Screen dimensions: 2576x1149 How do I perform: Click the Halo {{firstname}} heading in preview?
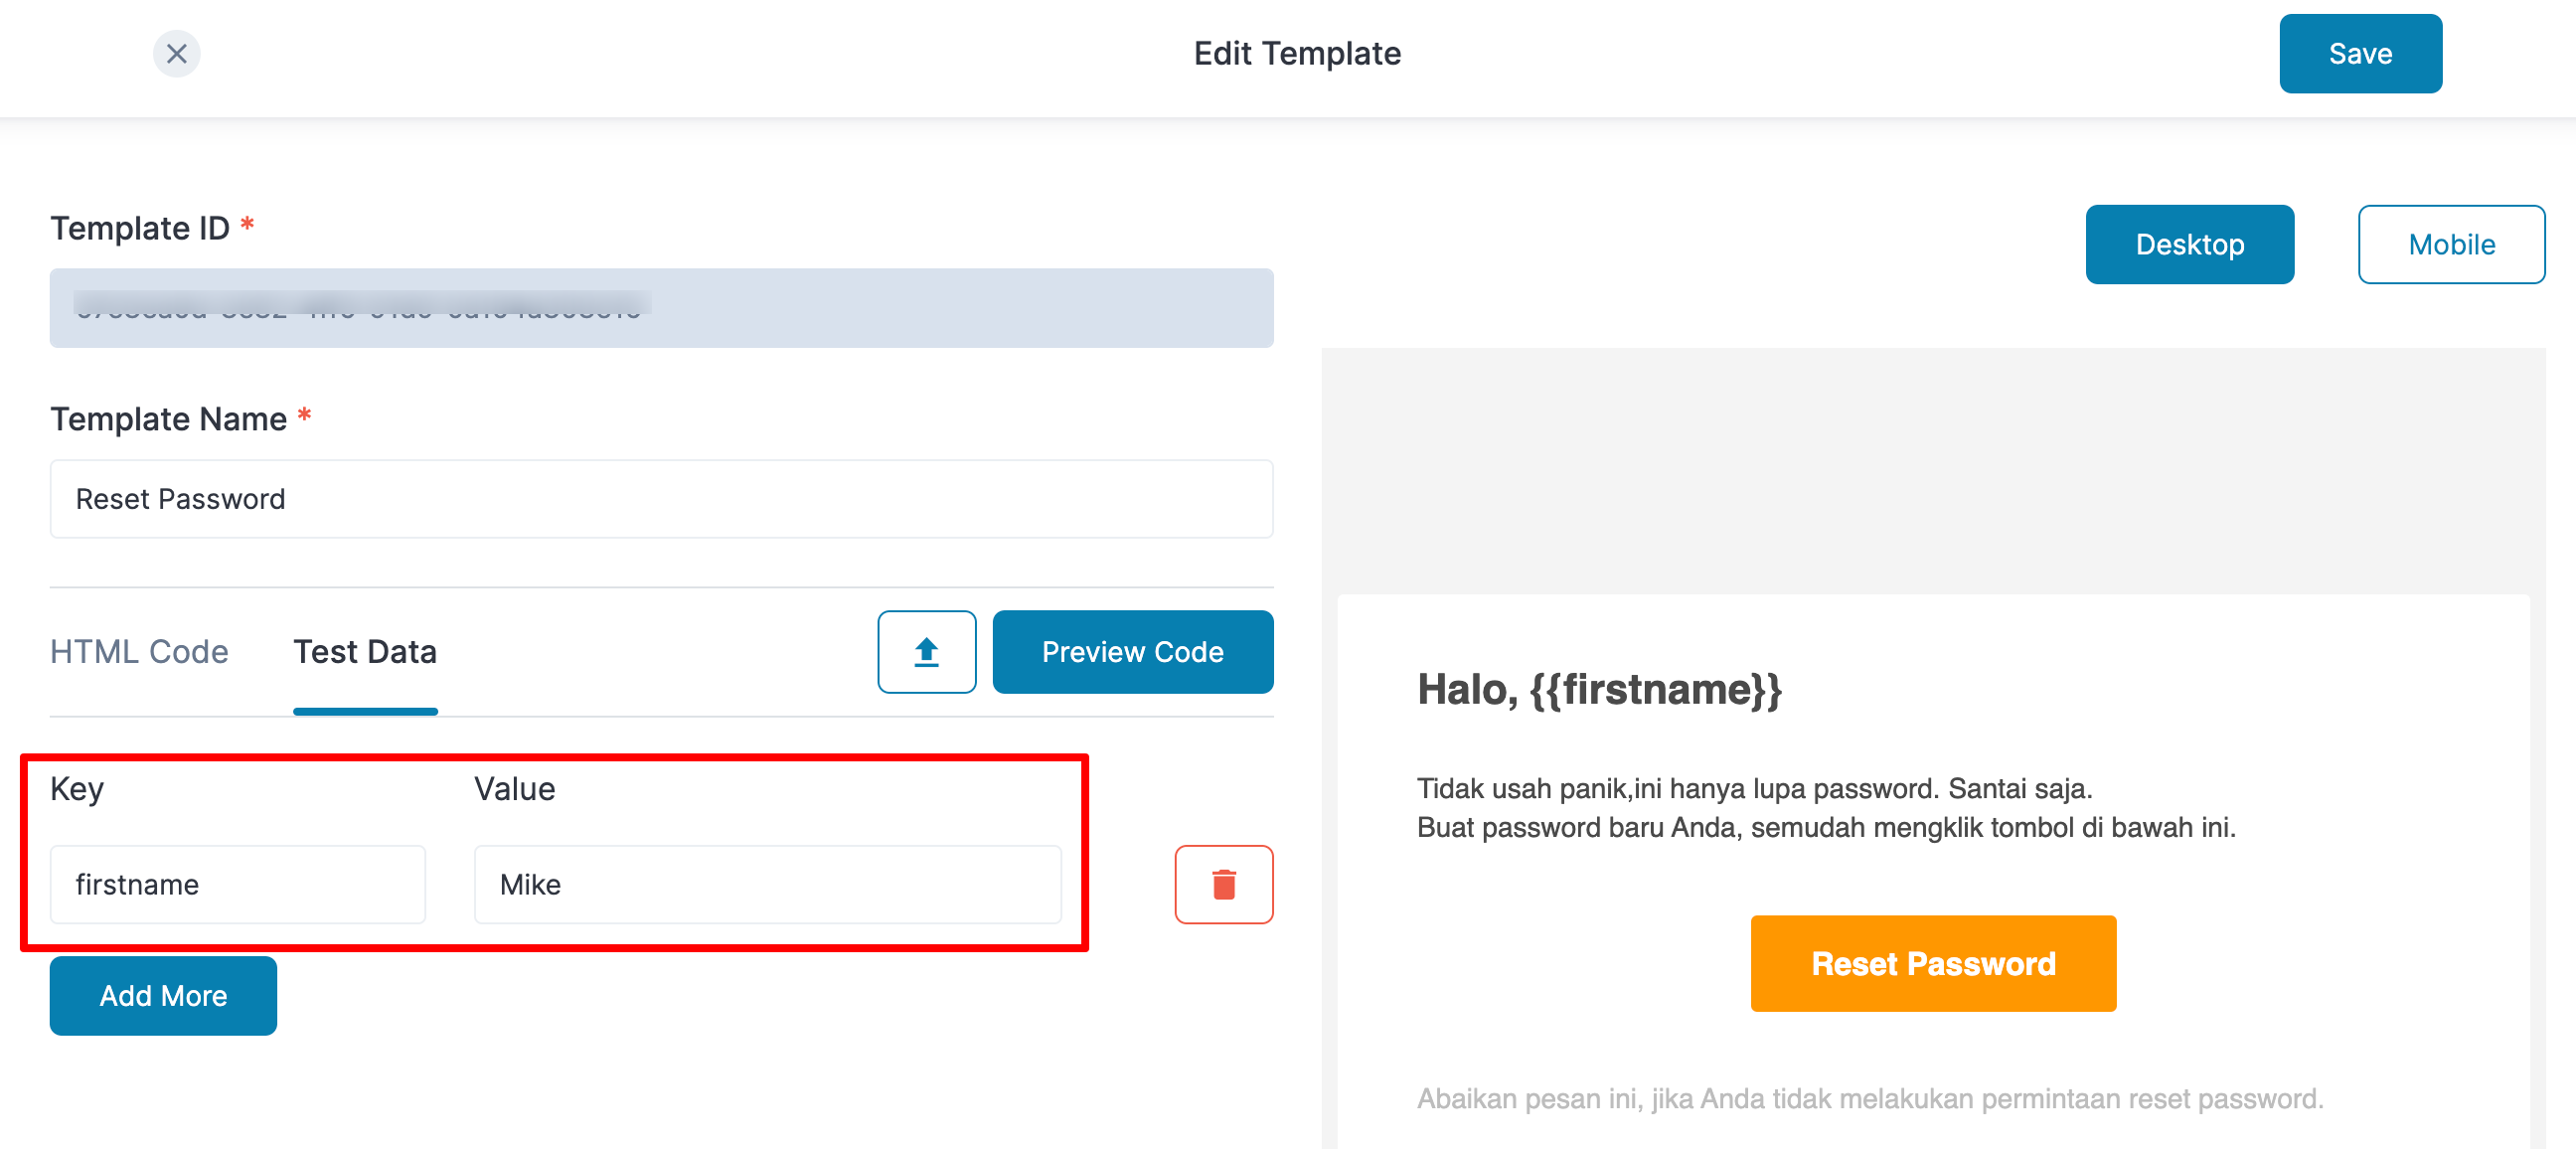pyautogui.click(x=1599, y=689)
